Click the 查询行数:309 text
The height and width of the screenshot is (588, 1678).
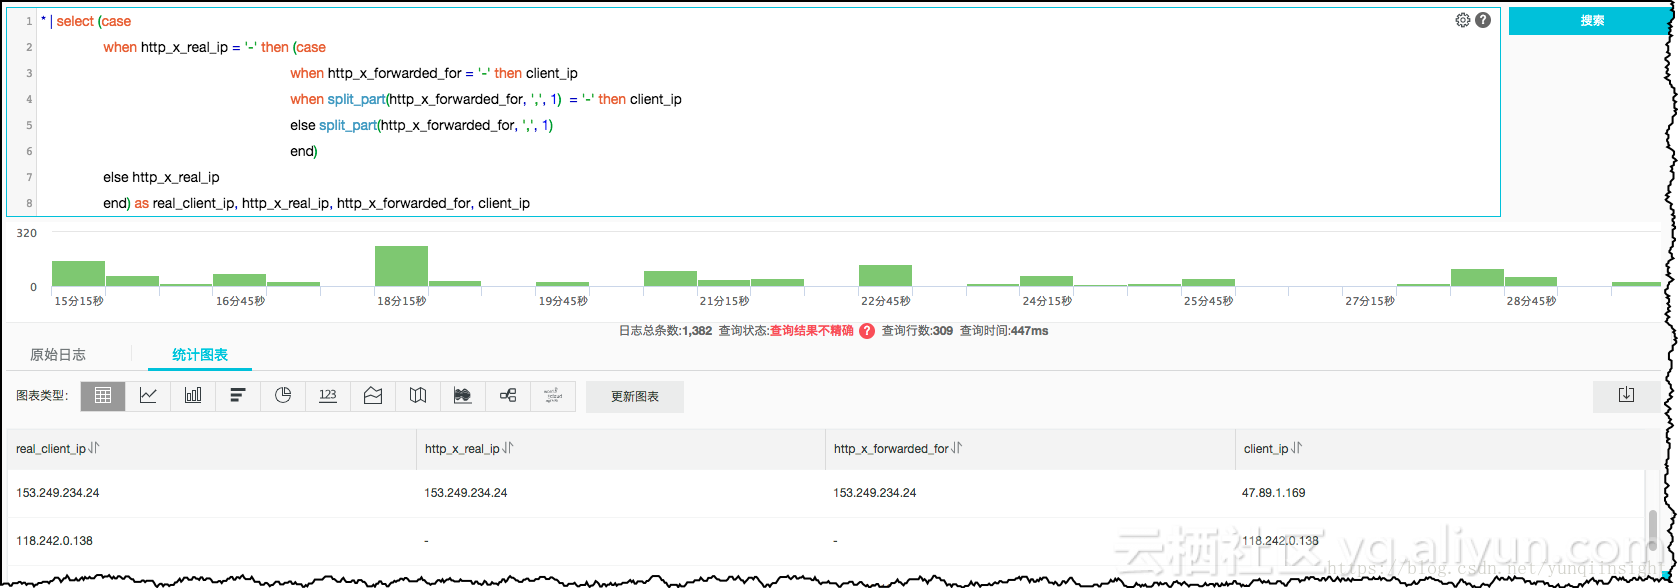[x=917, y=331]
